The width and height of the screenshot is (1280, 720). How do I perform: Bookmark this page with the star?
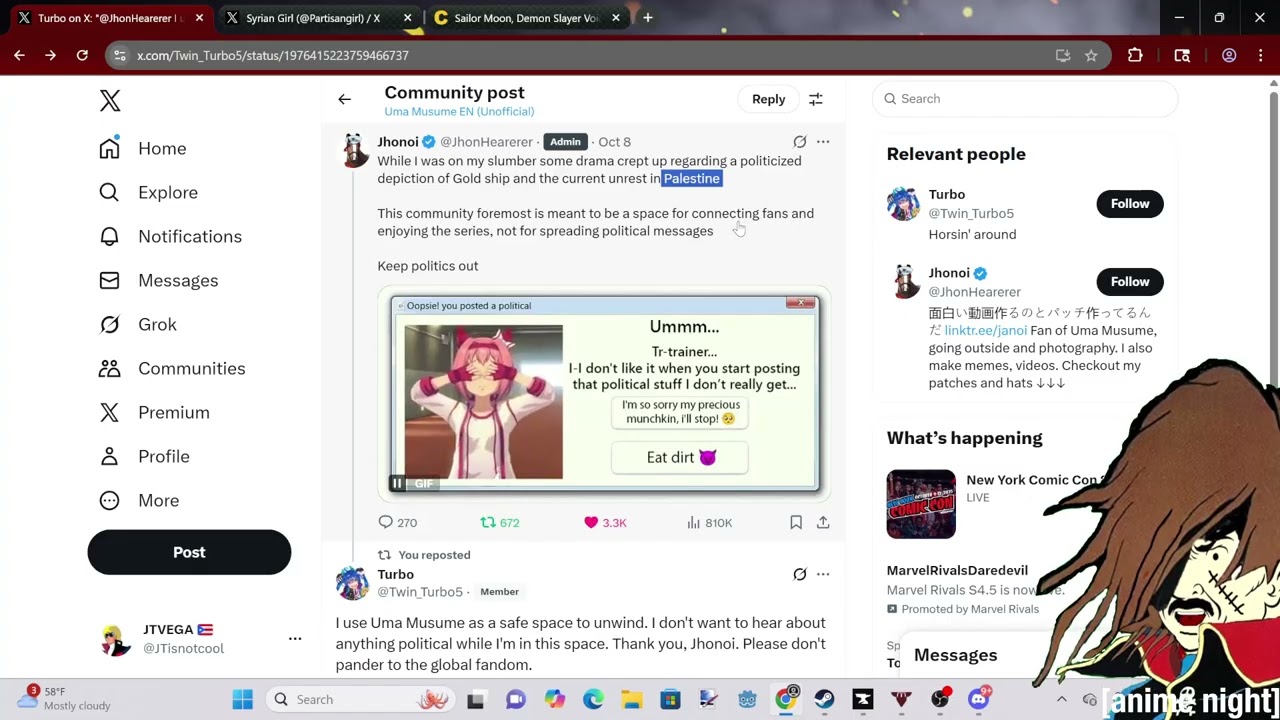coord(1091,56)
